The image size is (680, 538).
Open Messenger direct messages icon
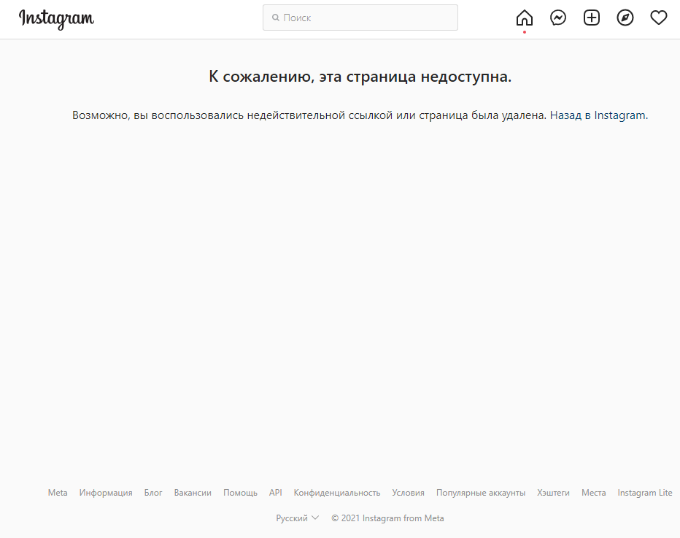[x=558, y=18]
